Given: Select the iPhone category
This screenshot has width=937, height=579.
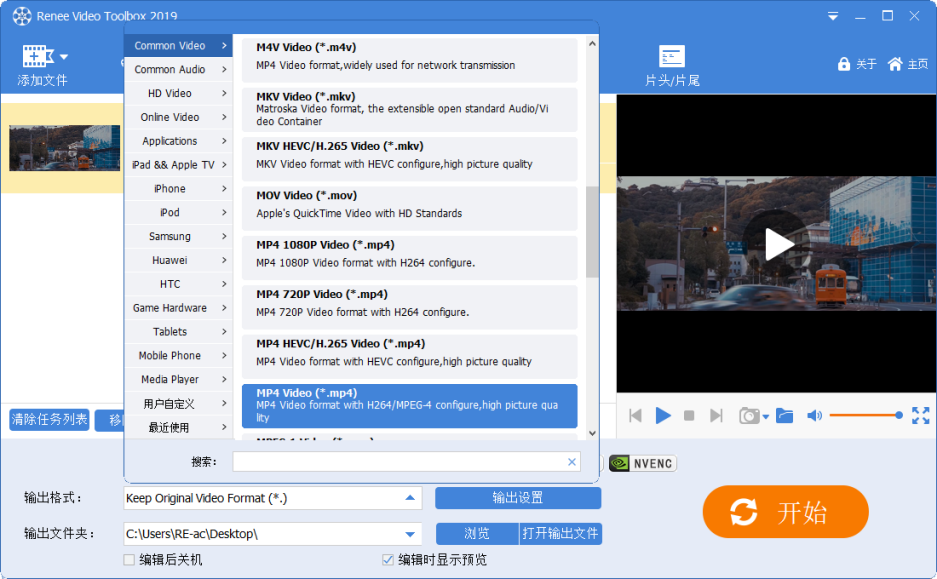Looking at the screenshot, I should pos(179,189).
